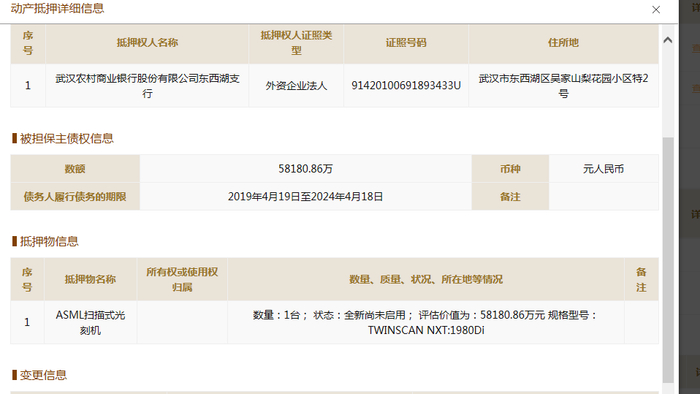Click 武汉农村商业银行股份有限公司东西湖支行 cell
This screenshot has height=394, width=700.
[147, 86]
